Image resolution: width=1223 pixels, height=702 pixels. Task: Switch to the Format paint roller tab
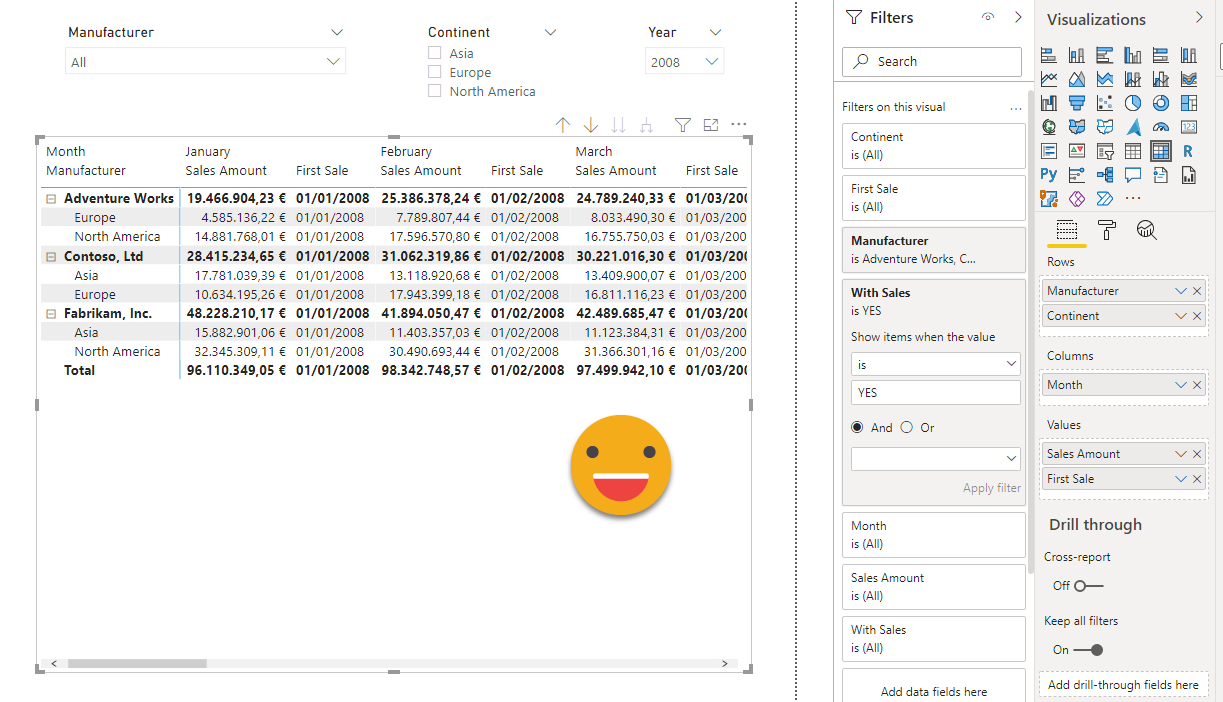pos(1107,231)
